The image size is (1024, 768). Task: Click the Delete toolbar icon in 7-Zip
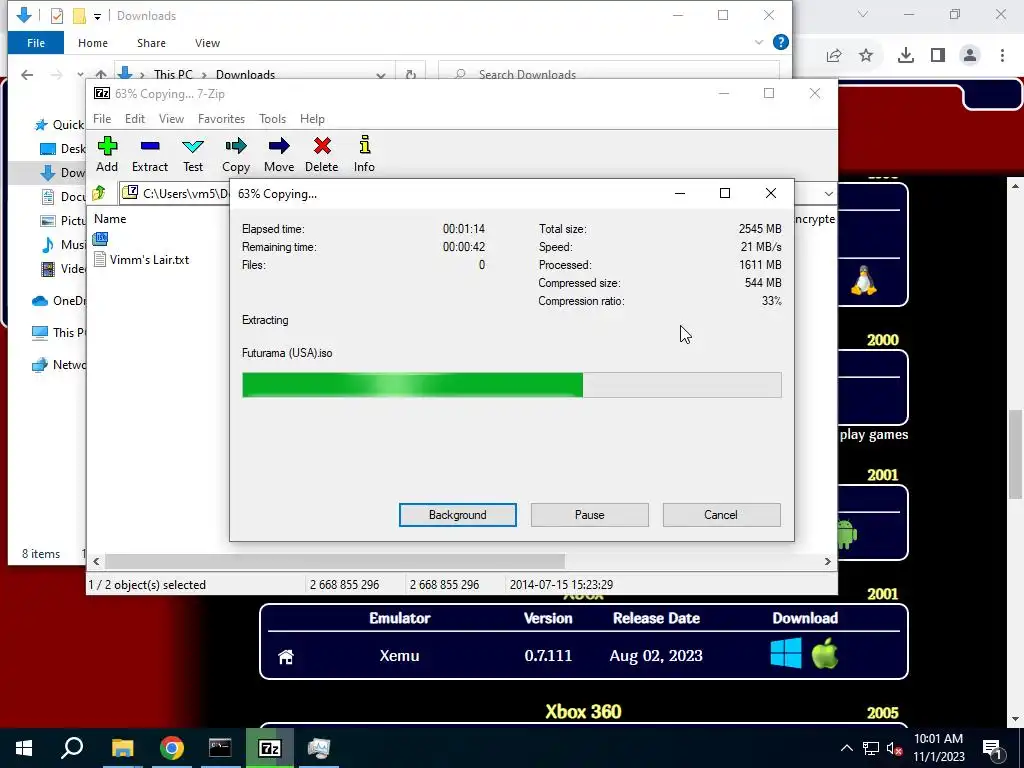tap(322, 153)
